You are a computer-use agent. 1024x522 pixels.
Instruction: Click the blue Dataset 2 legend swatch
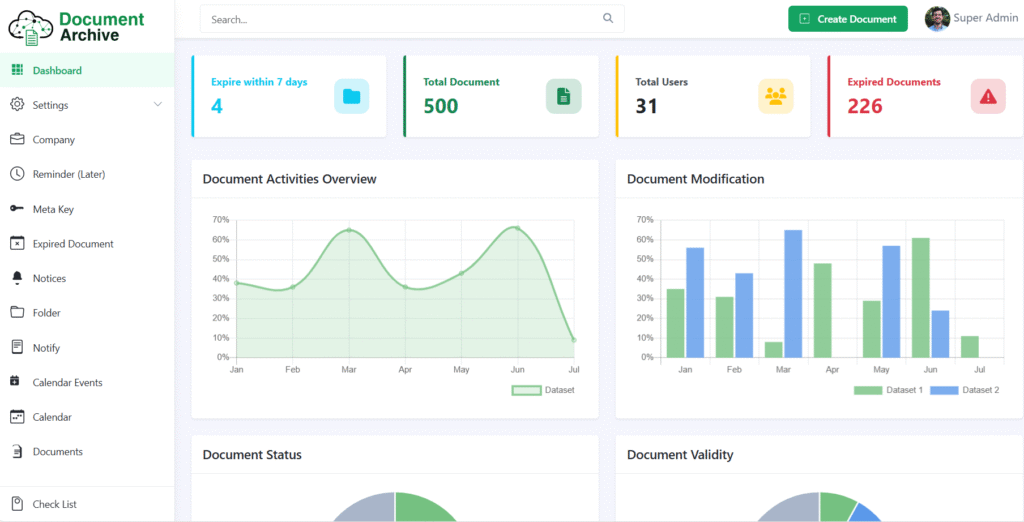(x=944, y=390)
